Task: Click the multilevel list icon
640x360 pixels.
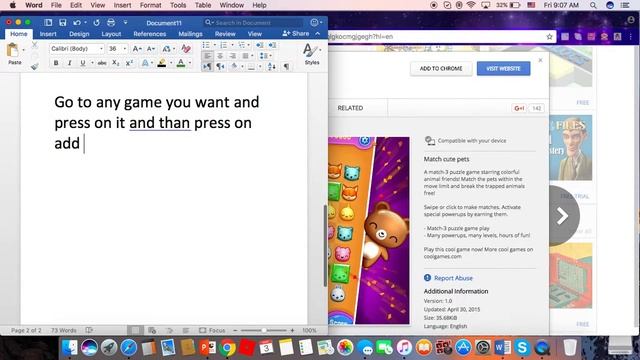Action: 242,45
